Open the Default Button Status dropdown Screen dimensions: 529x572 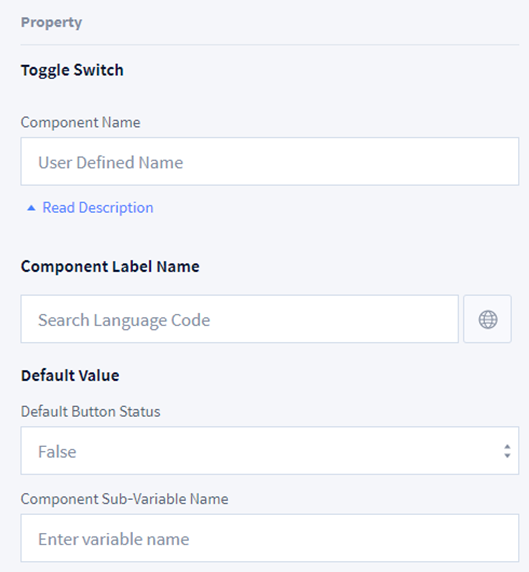point(270,451)
